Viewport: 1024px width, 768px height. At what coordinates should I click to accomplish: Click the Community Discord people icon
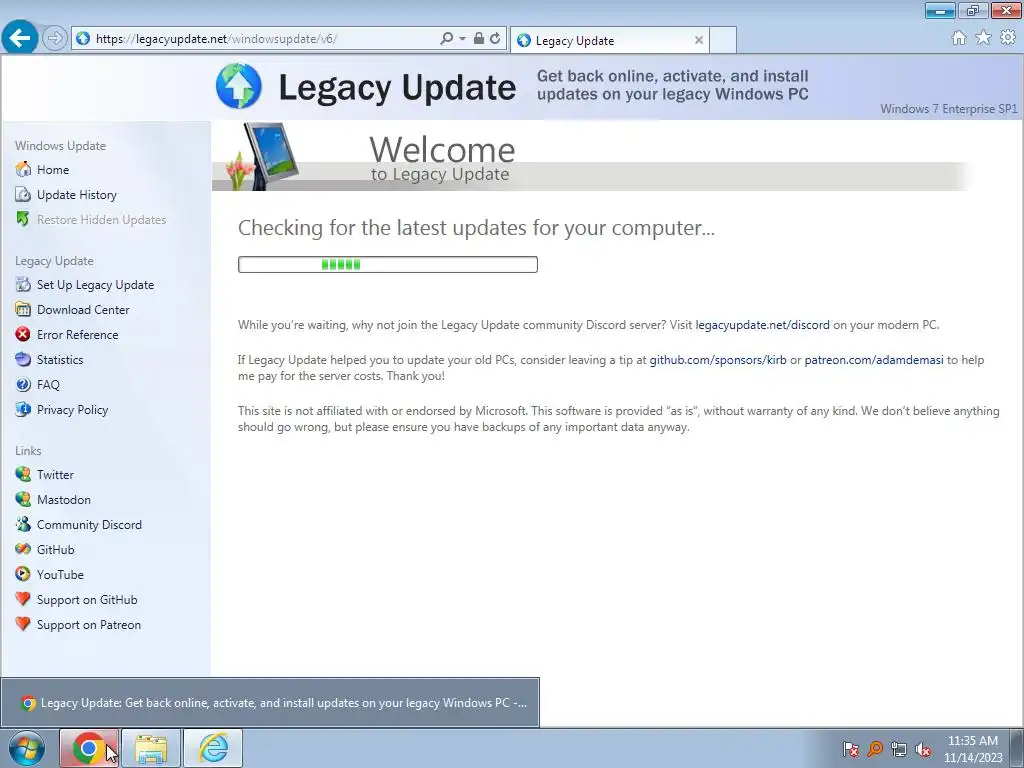(23, 524)
